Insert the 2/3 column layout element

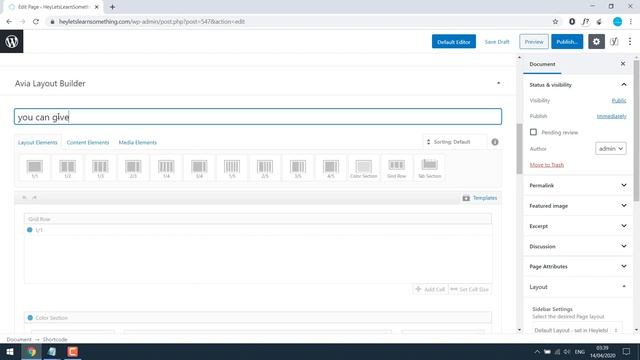pyautogui.click(x=133, y=168)
